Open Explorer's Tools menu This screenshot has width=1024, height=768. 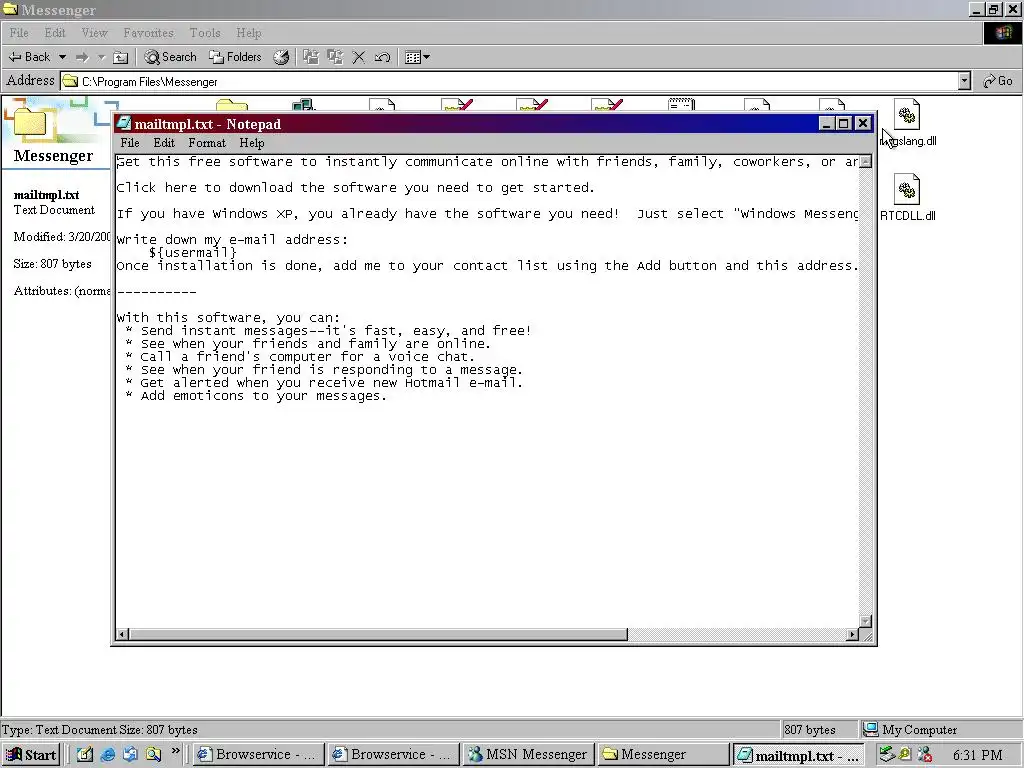[x=205, y=33]
